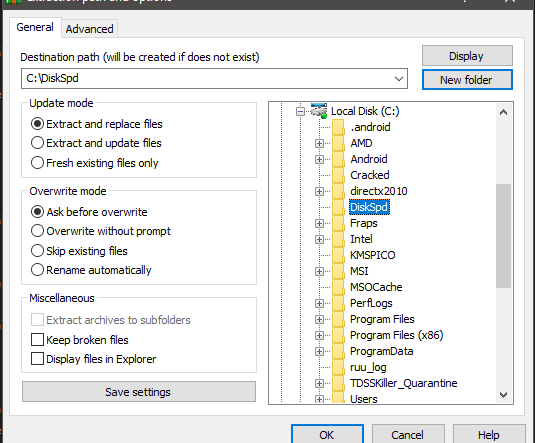This screenshot has height=443, width=535.
Task: Click the Fraps folder icon
Action: (x=338, y=224)
